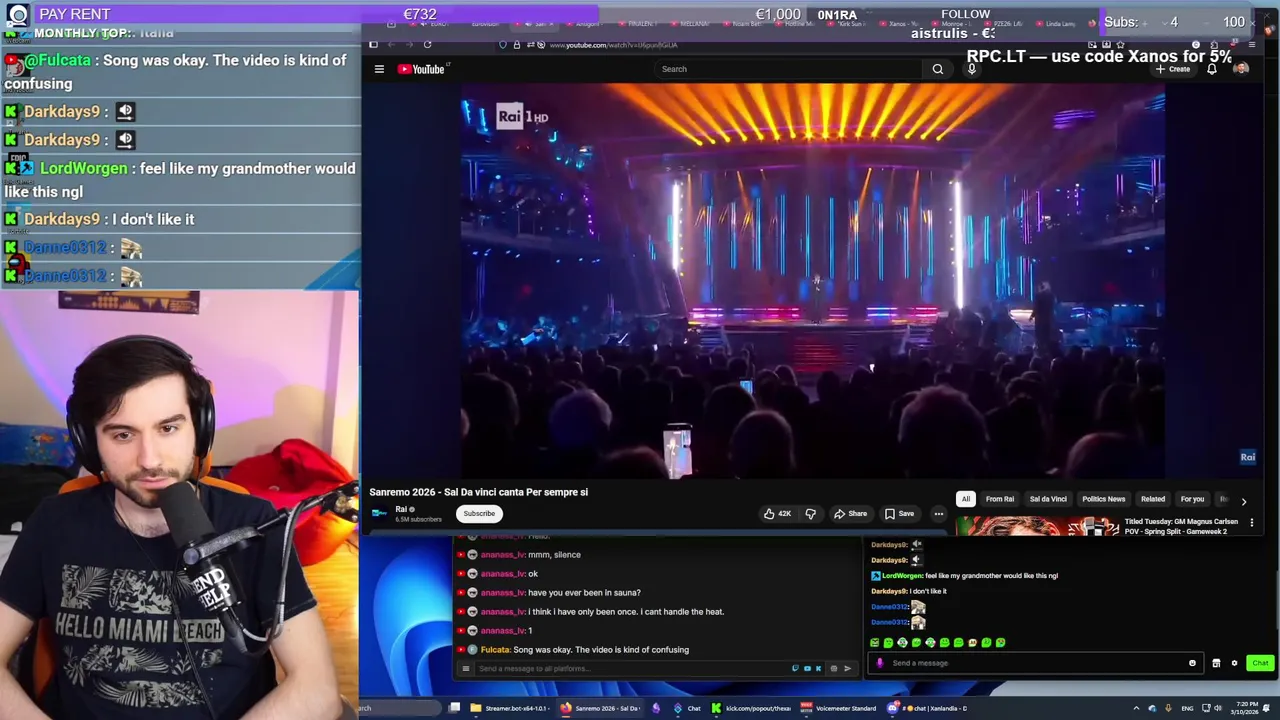This screenshot has width=1280, height=720.
Task: Click the green Chat send button
Action: tap(1260, 663)
